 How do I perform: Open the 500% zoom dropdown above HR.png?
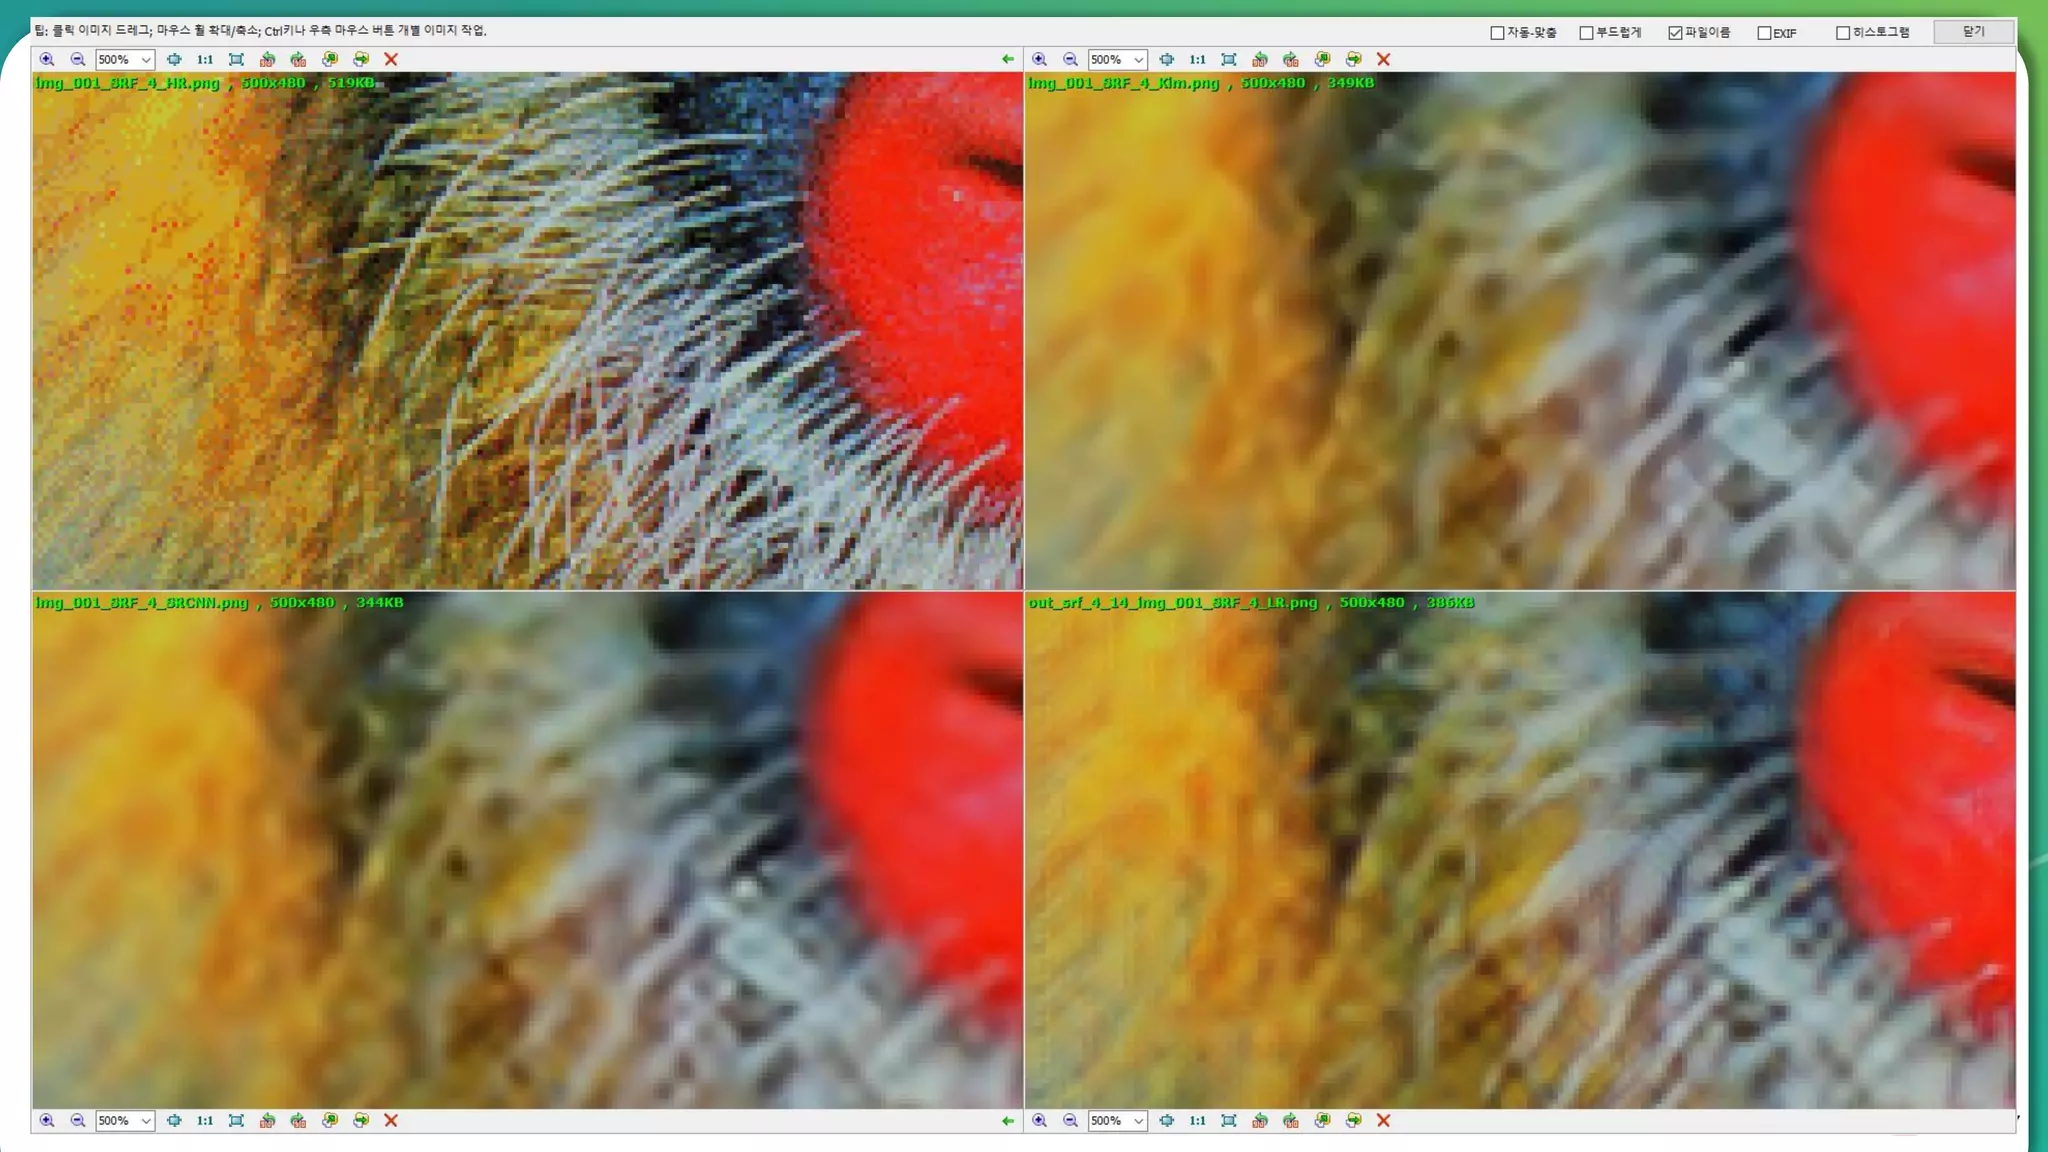tap(146, 60)
